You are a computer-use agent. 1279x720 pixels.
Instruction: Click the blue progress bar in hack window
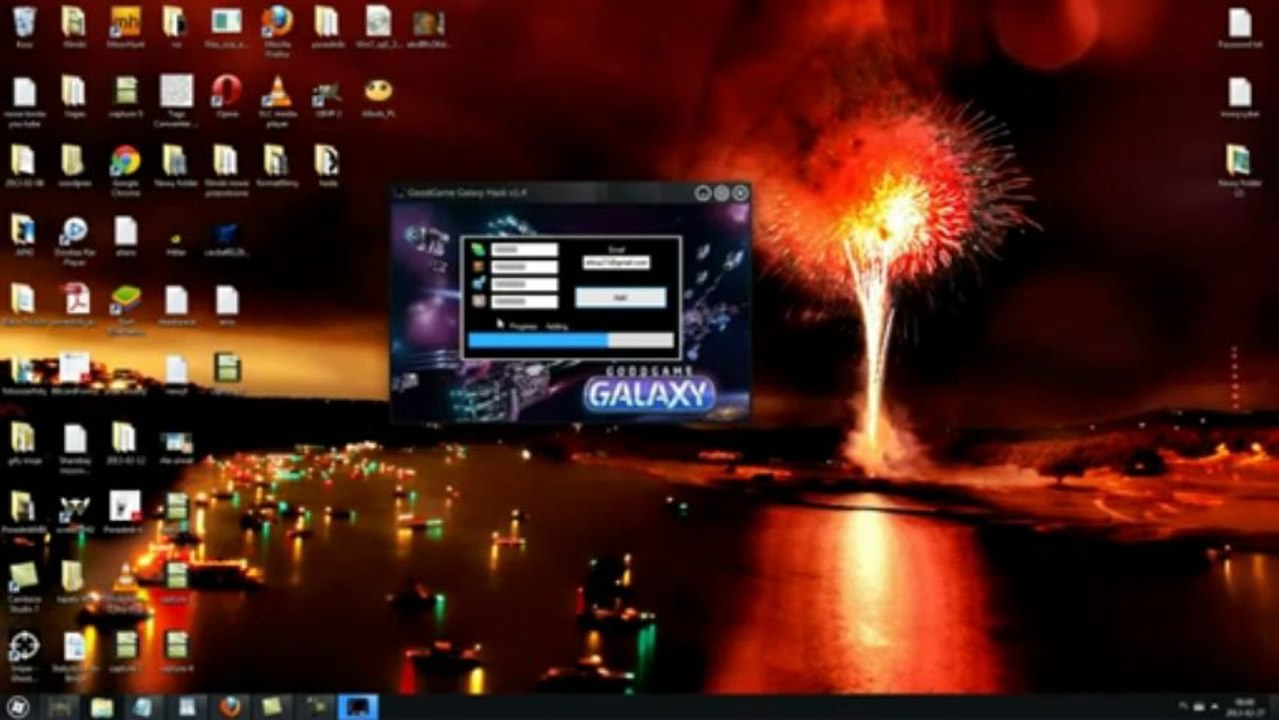[570, 340]
